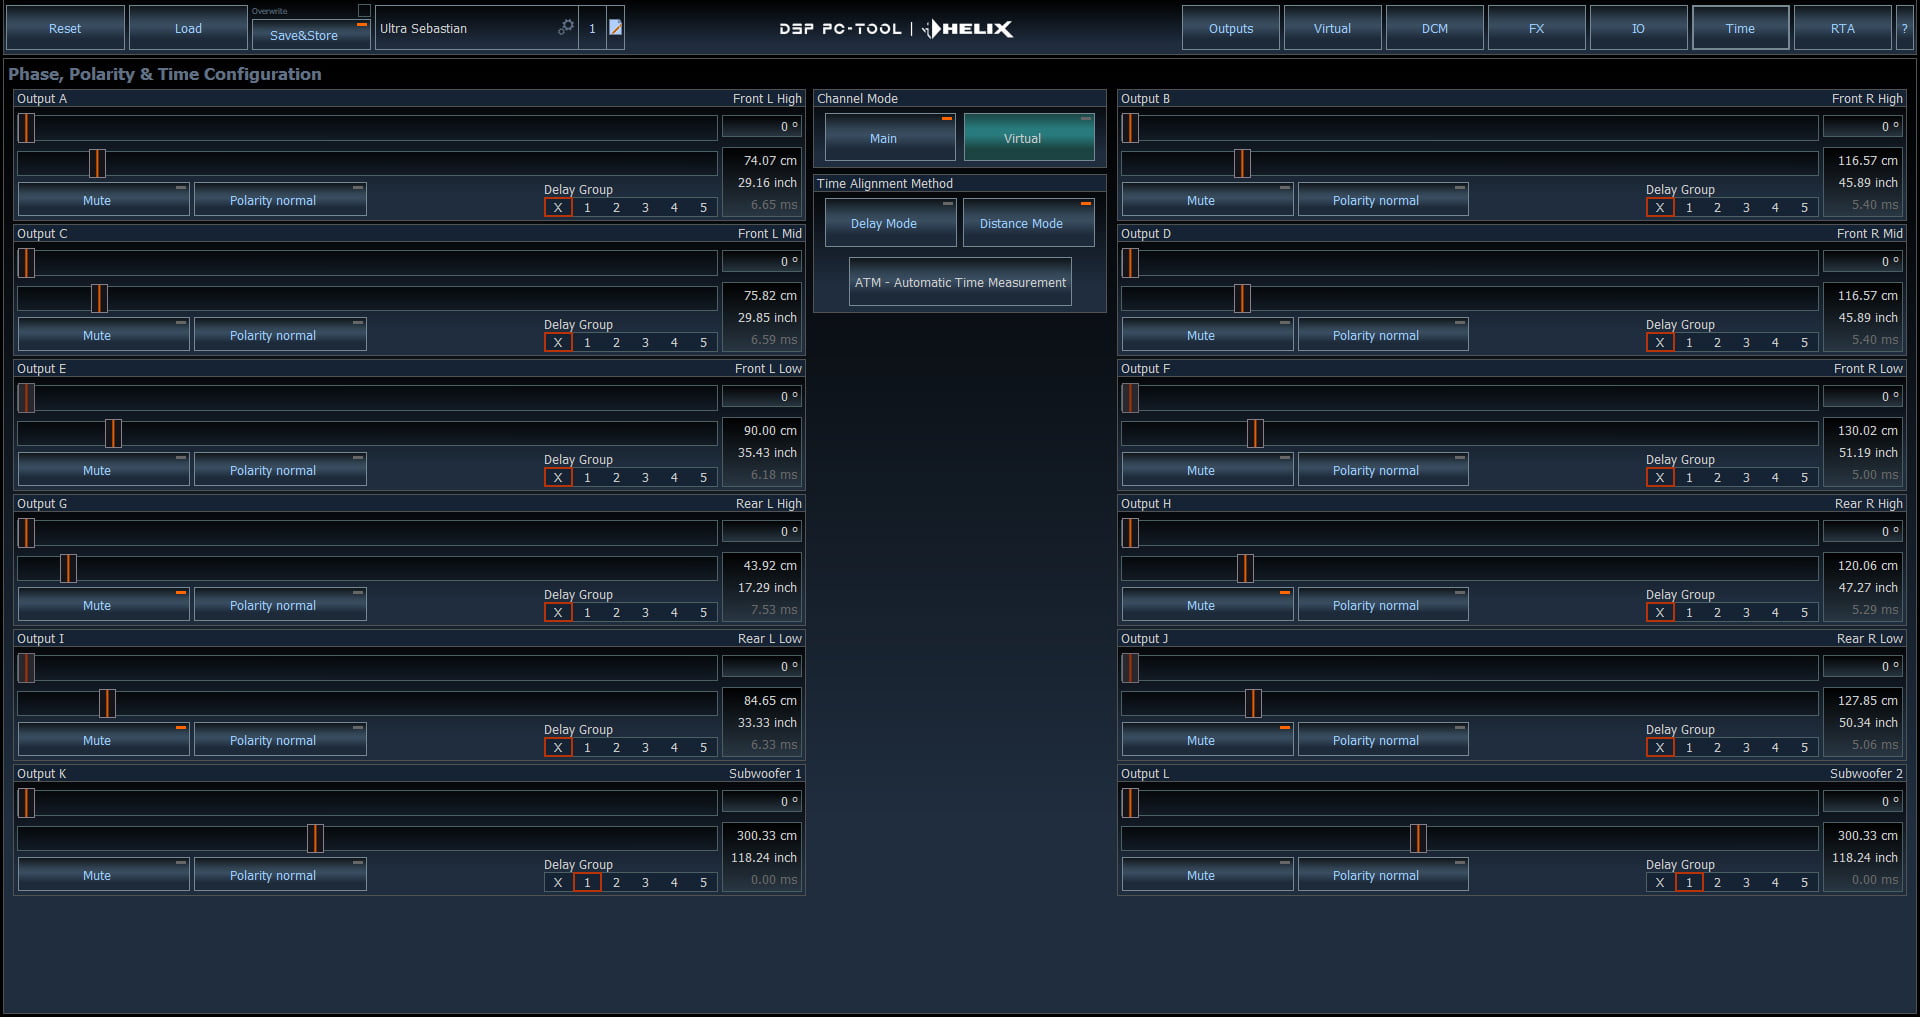Rename the setup using the pencil icon
The image size is (1920, 1017).
pyautogui.click(x=614, y=27)
